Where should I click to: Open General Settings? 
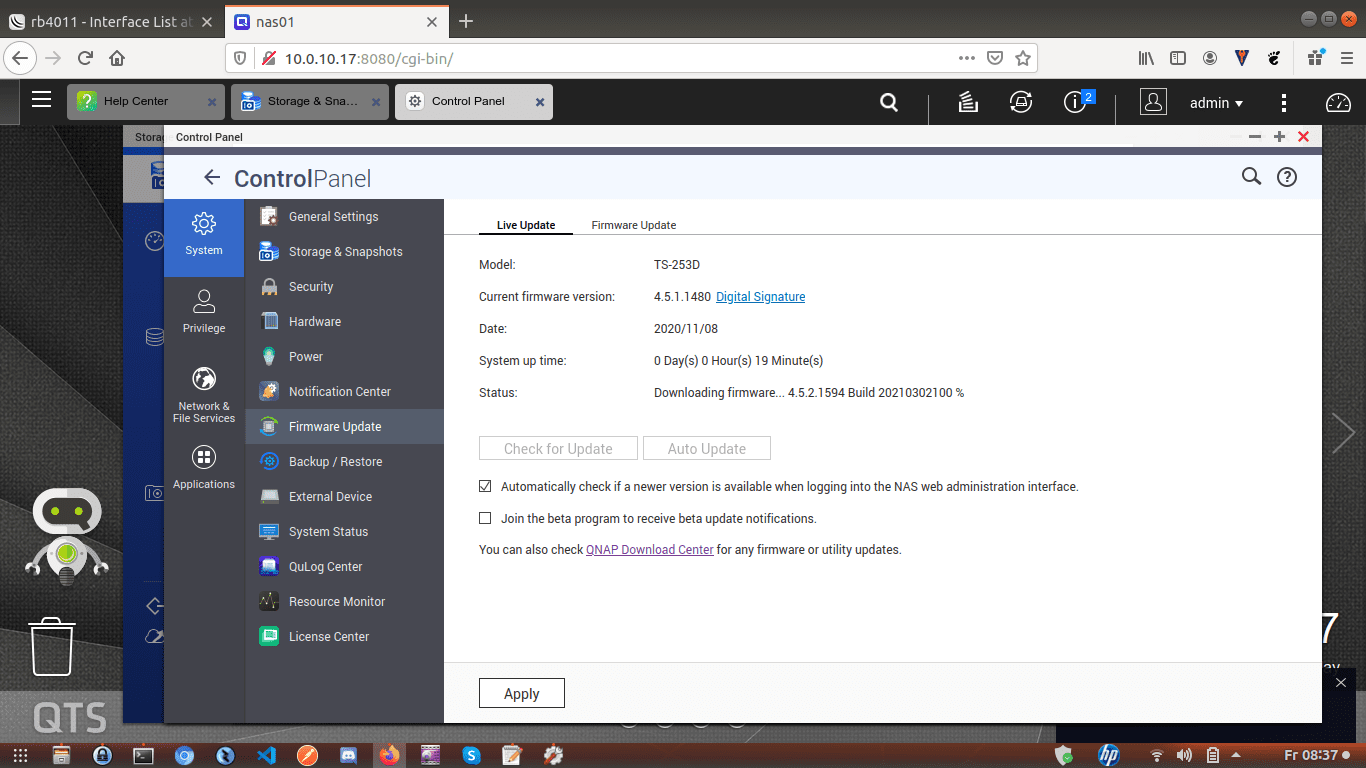pos(344,216)
